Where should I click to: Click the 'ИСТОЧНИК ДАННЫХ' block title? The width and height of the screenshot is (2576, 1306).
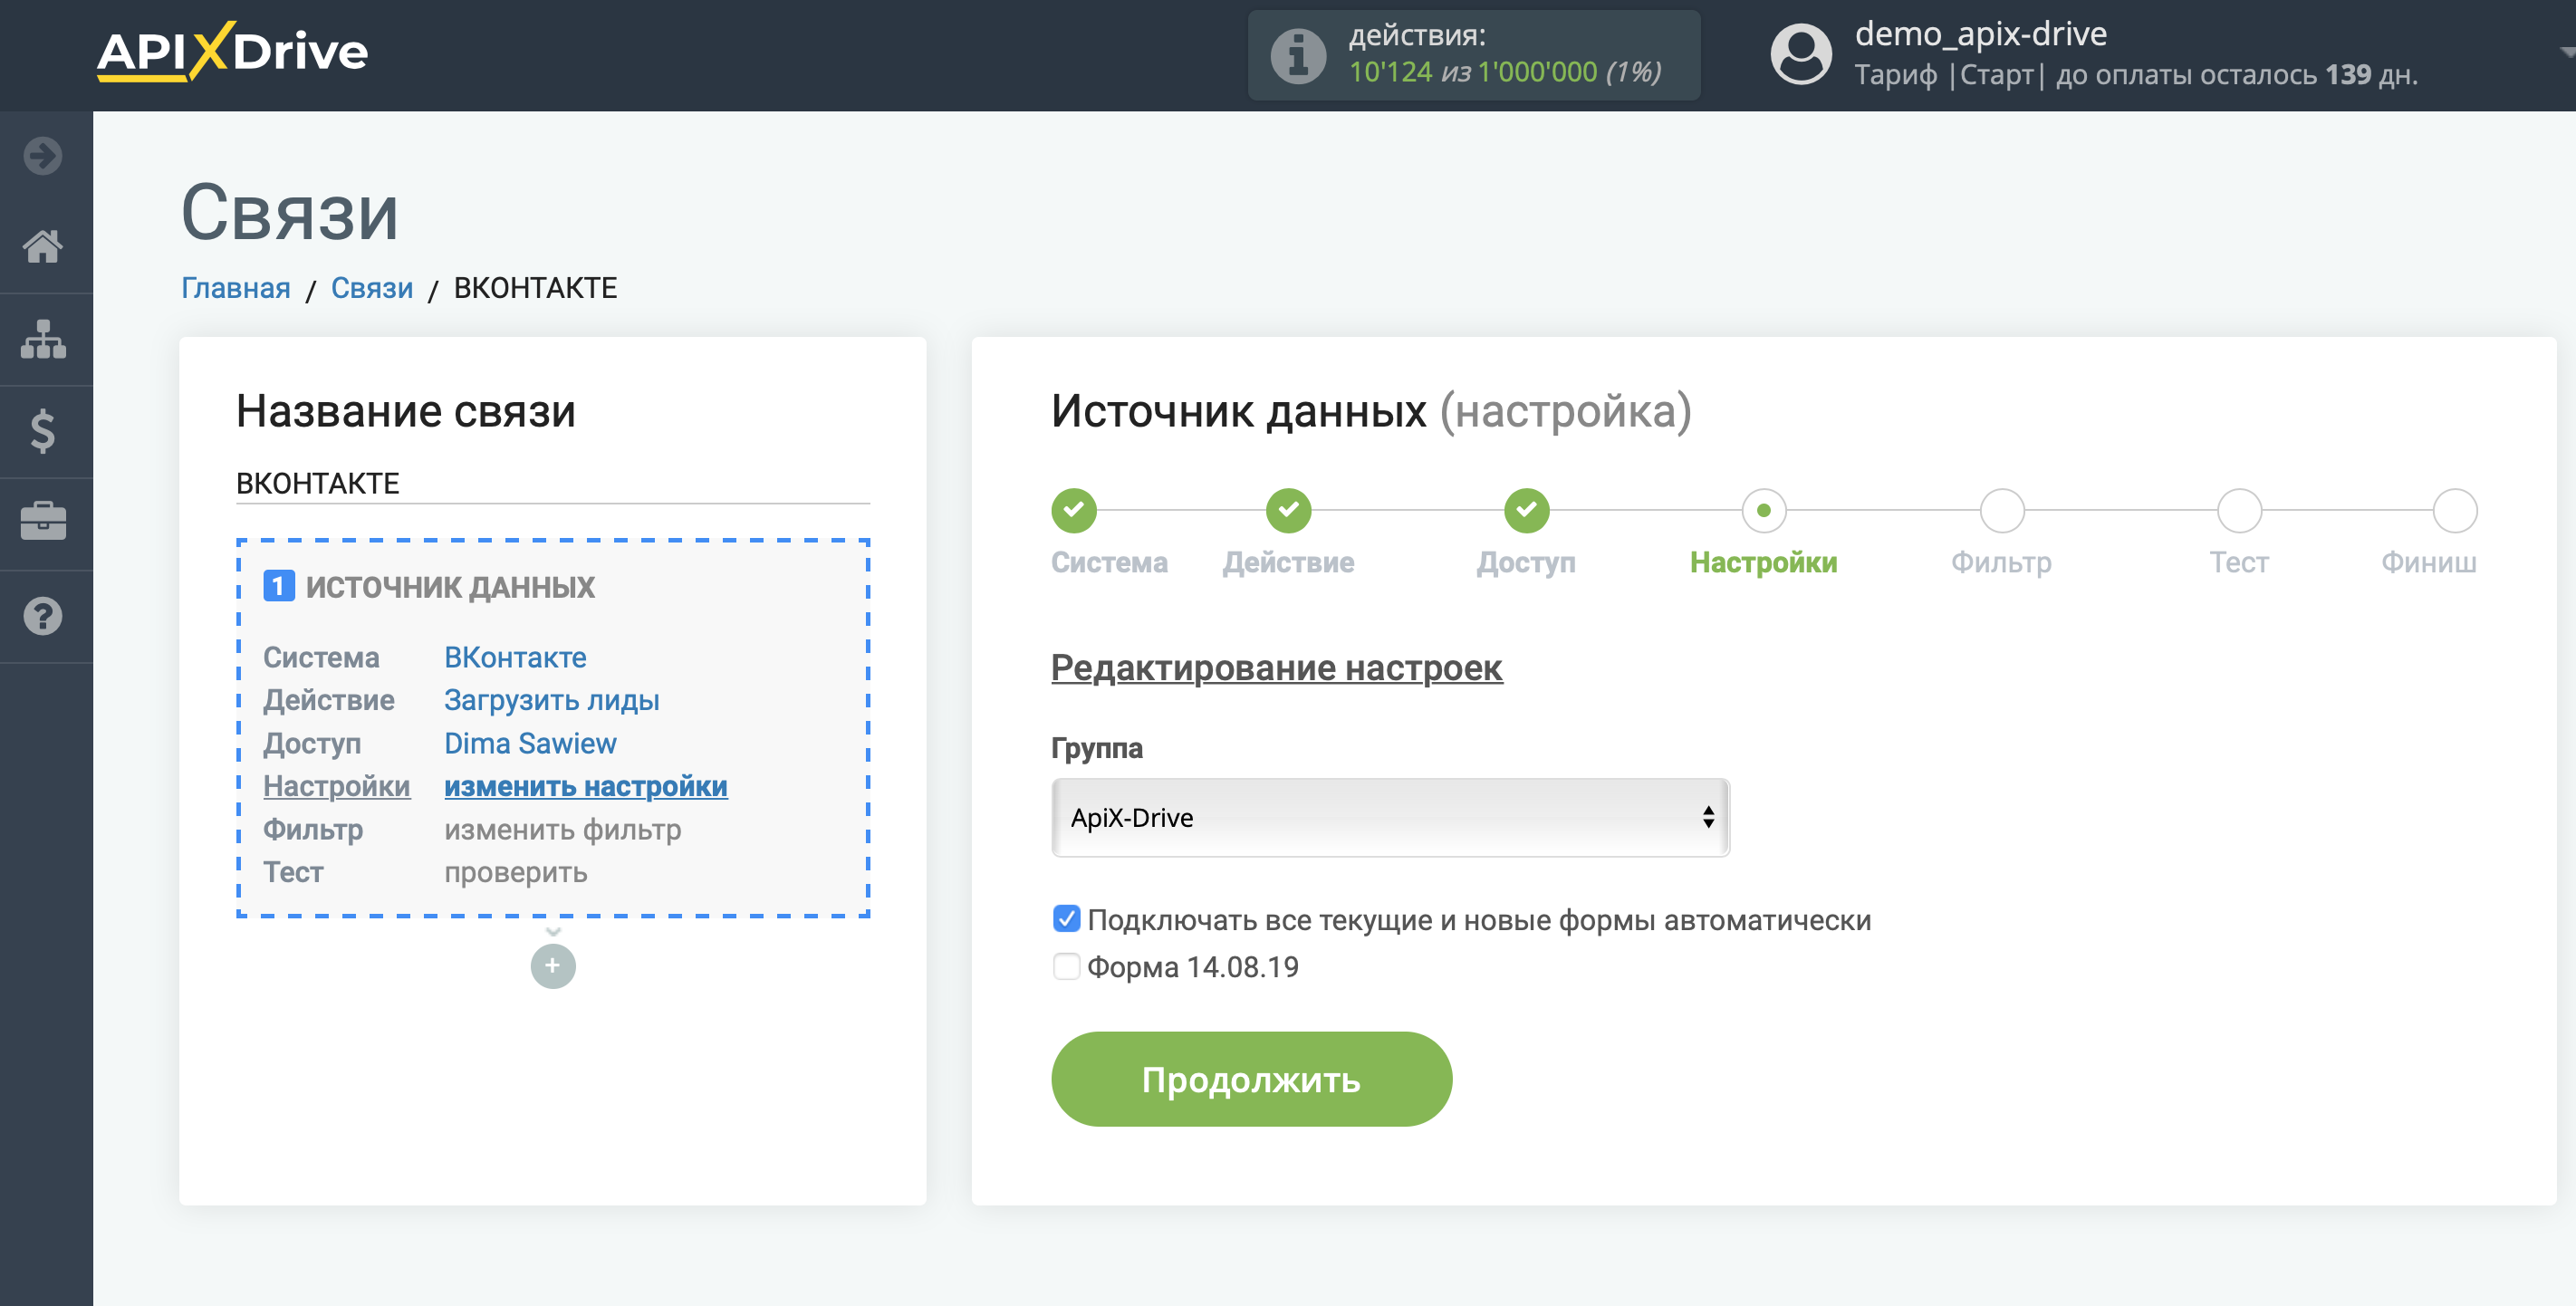coord(450,587)
